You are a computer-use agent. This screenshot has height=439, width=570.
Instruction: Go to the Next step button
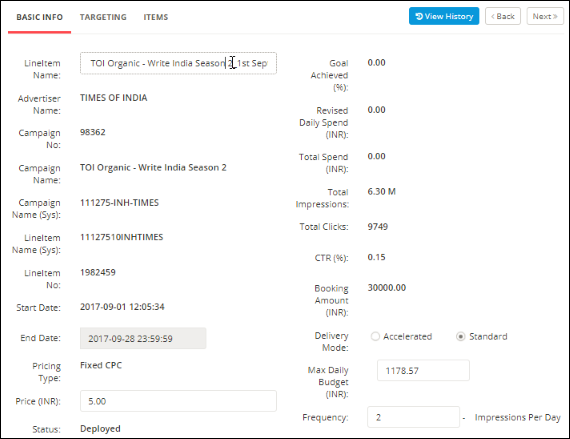click(x=545, y=16)
